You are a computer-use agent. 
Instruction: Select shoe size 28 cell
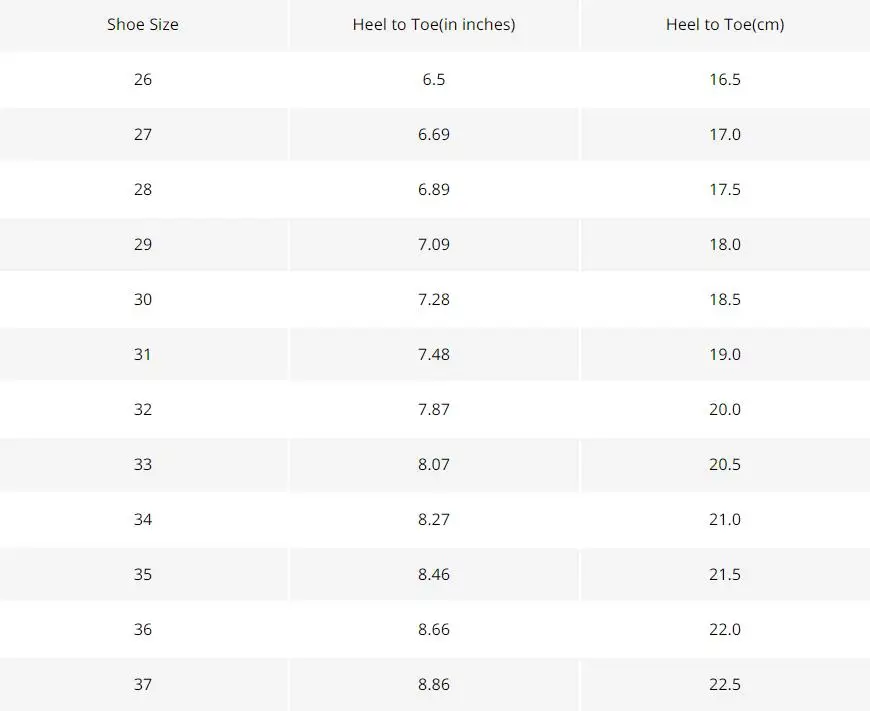tap(143, 189)
